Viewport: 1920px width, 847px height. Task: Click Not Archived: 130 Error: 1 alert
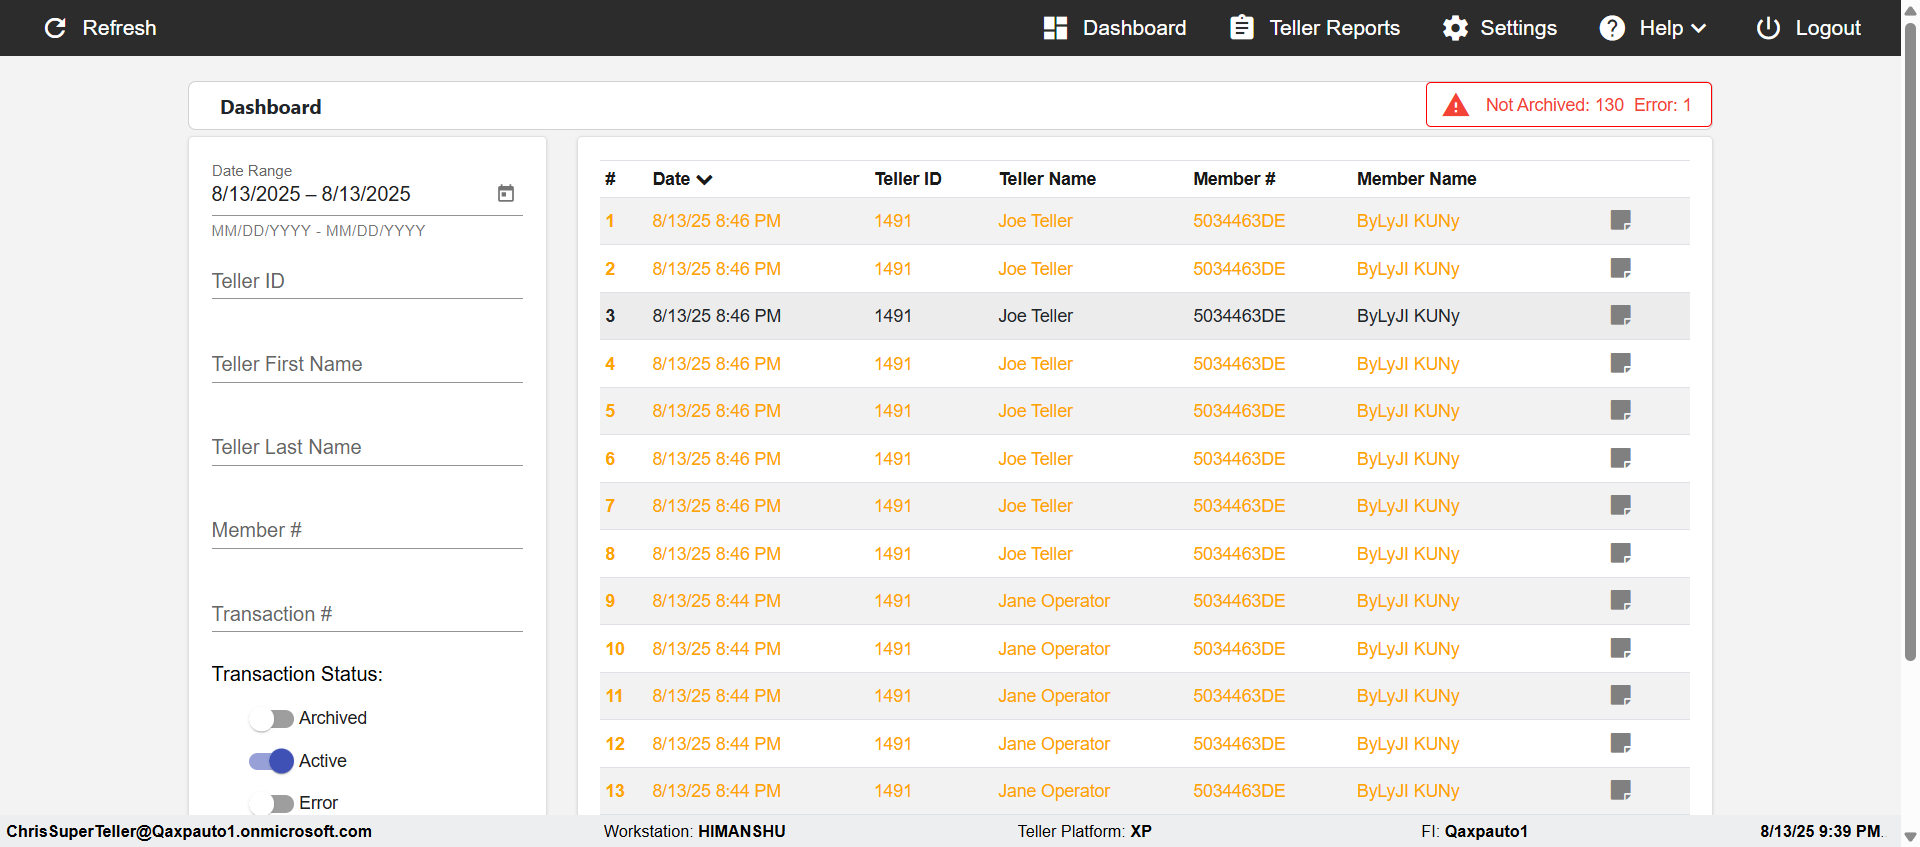click(1568, 105)
